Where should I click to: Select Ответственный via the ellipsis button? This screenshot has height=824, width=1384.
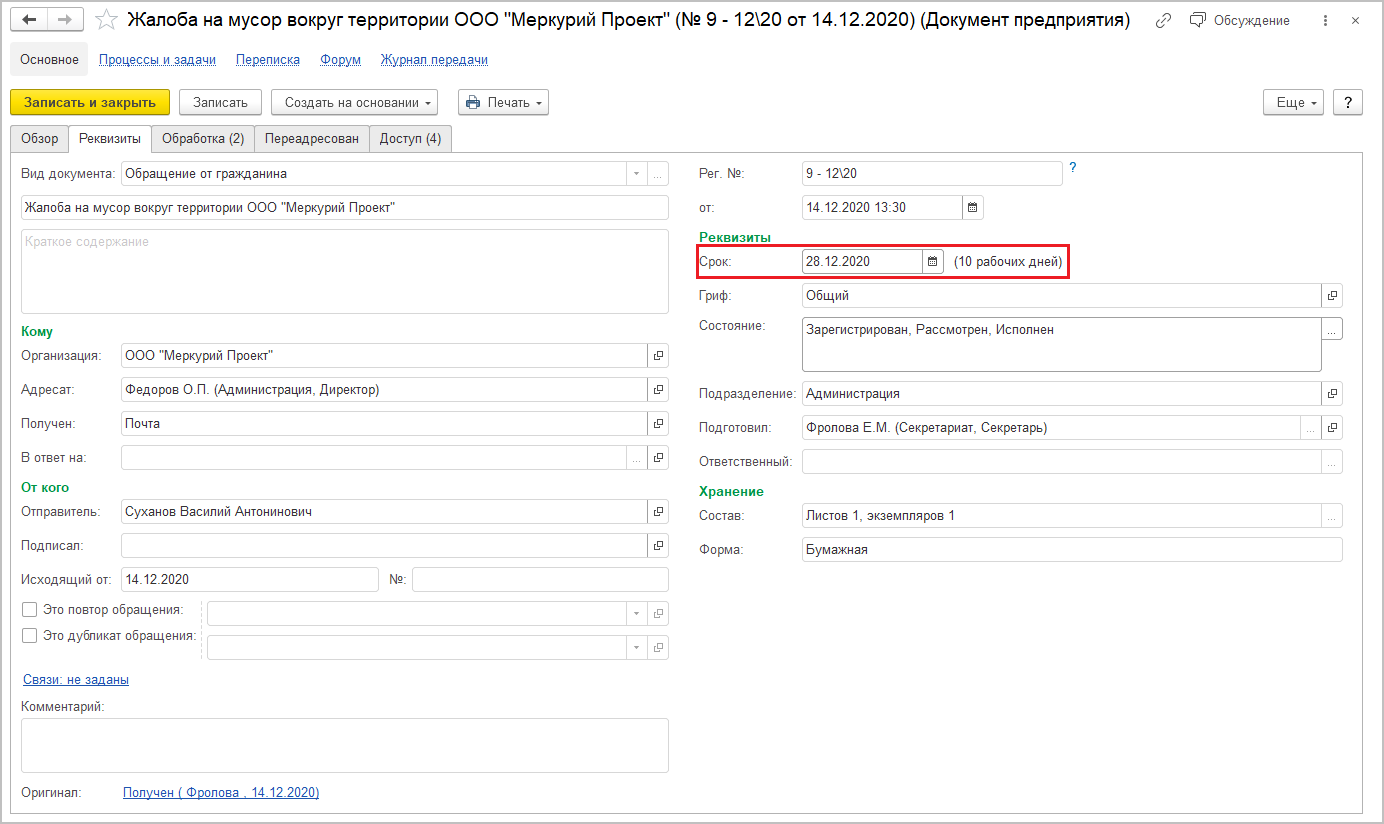[x=1332, y=461]
